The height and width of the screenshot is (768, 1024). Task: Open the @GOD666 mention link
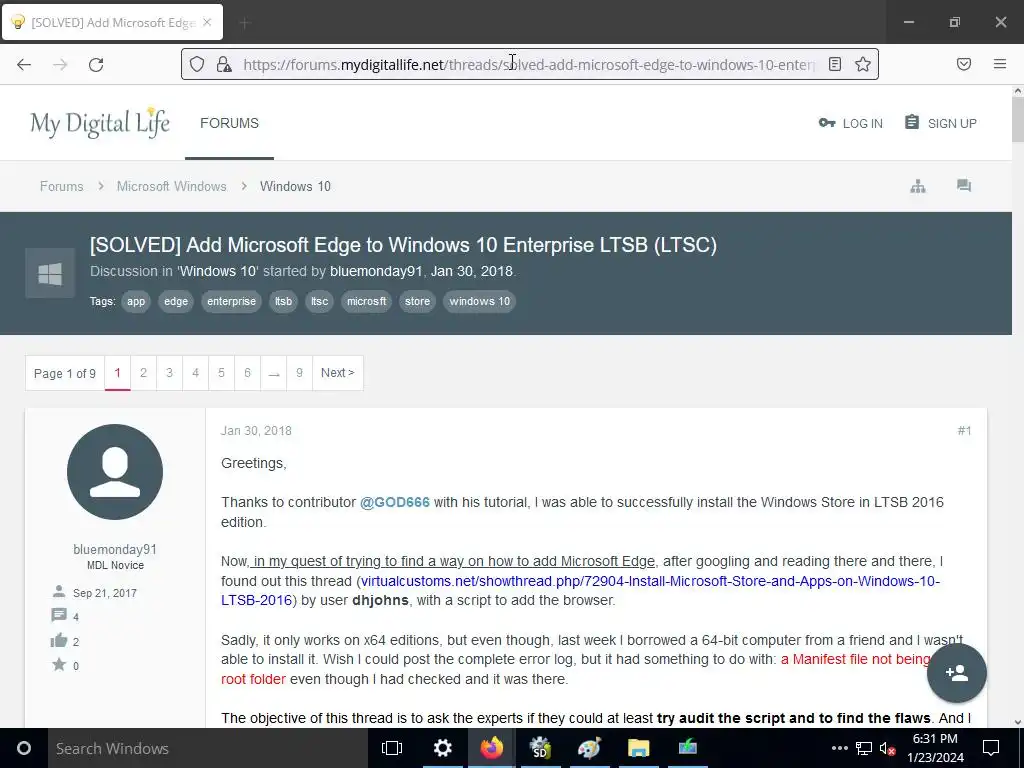click(x=394, y=502)
